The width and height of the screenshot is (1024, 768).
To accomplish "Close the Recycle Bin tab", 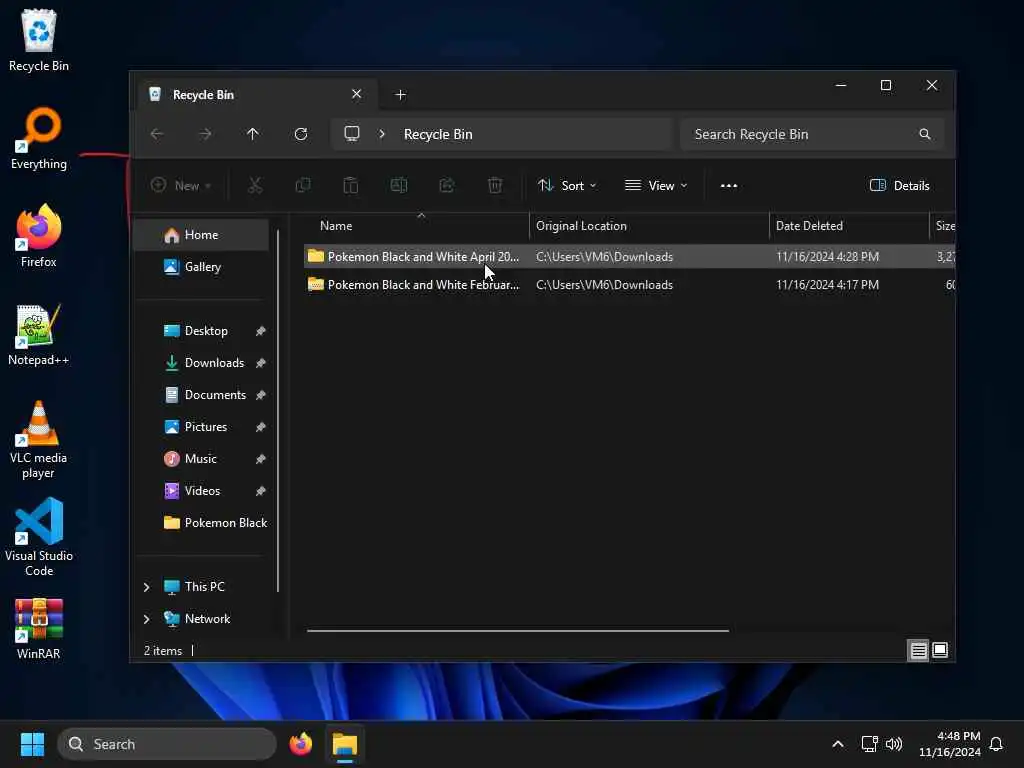I will (x=357, y=94).
